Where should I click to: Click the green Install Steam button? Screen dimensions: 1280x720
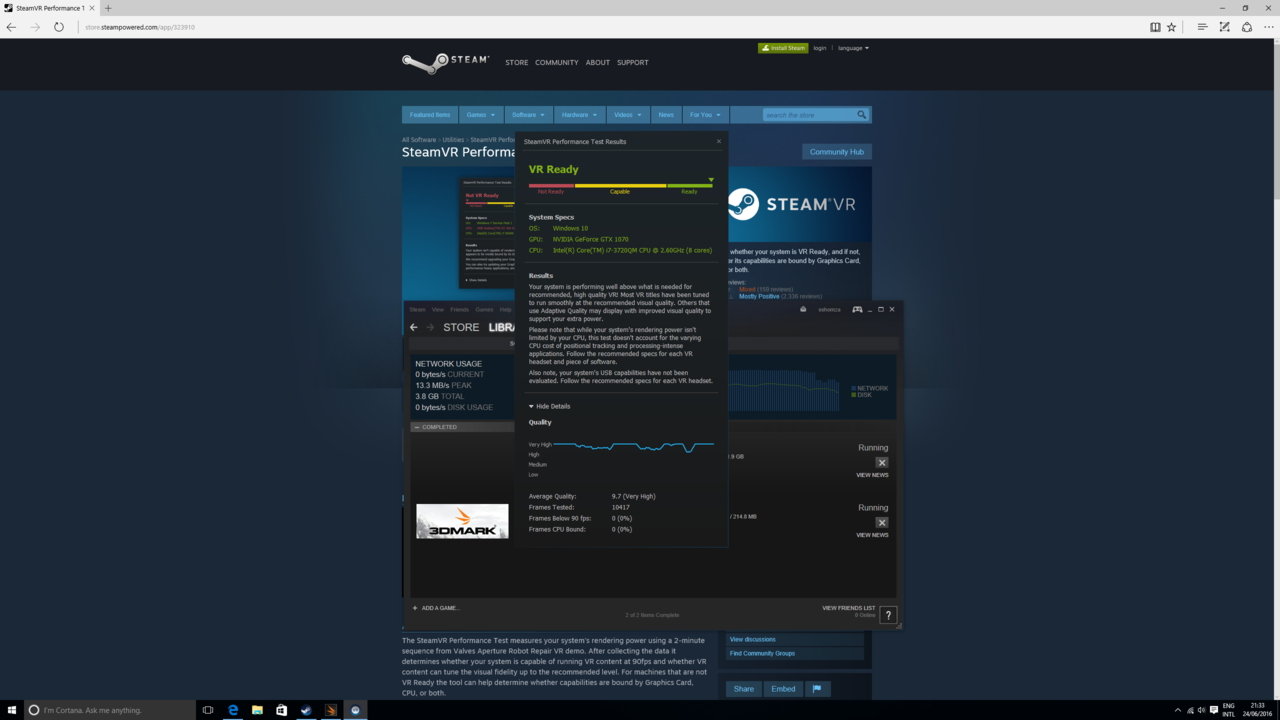[783, 48]
